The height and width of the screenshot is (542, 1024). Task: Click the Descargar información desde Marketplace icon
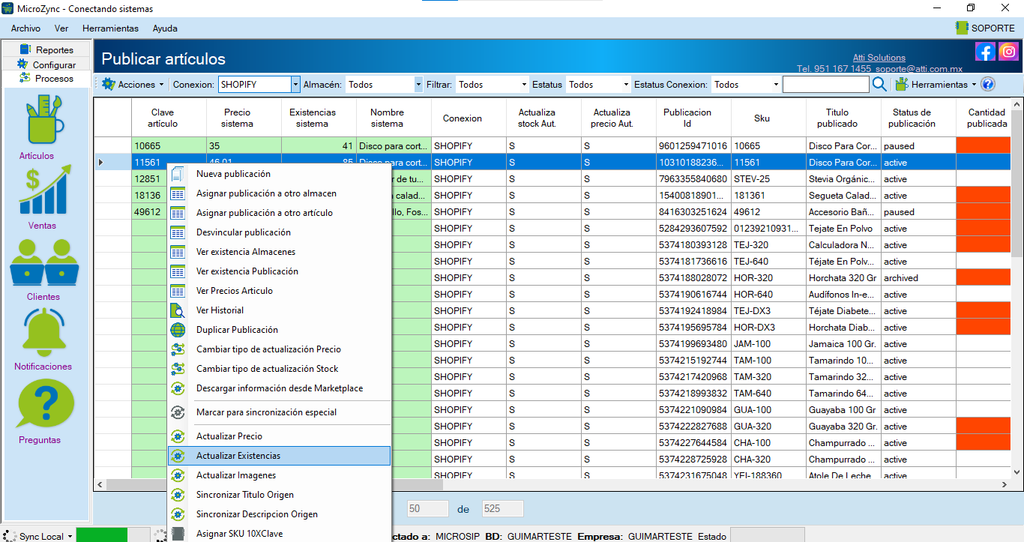coord(178,389)
